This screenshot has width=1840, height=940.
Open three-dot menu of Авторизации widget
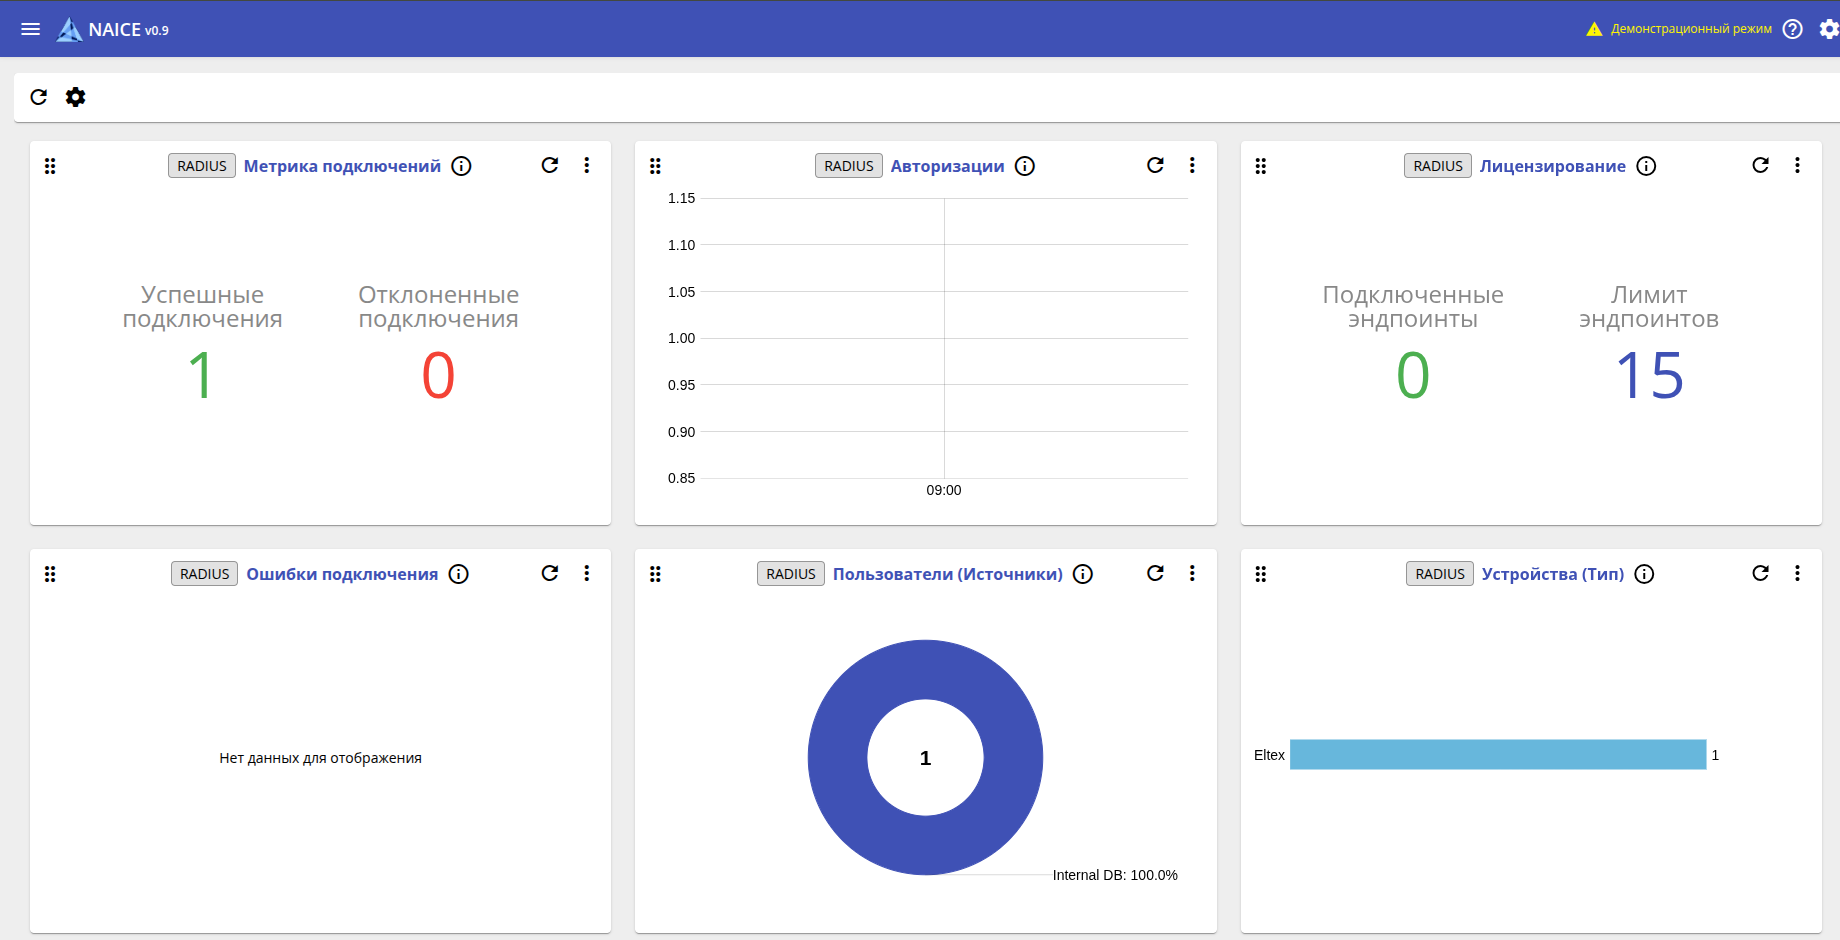coord(1192,165)
